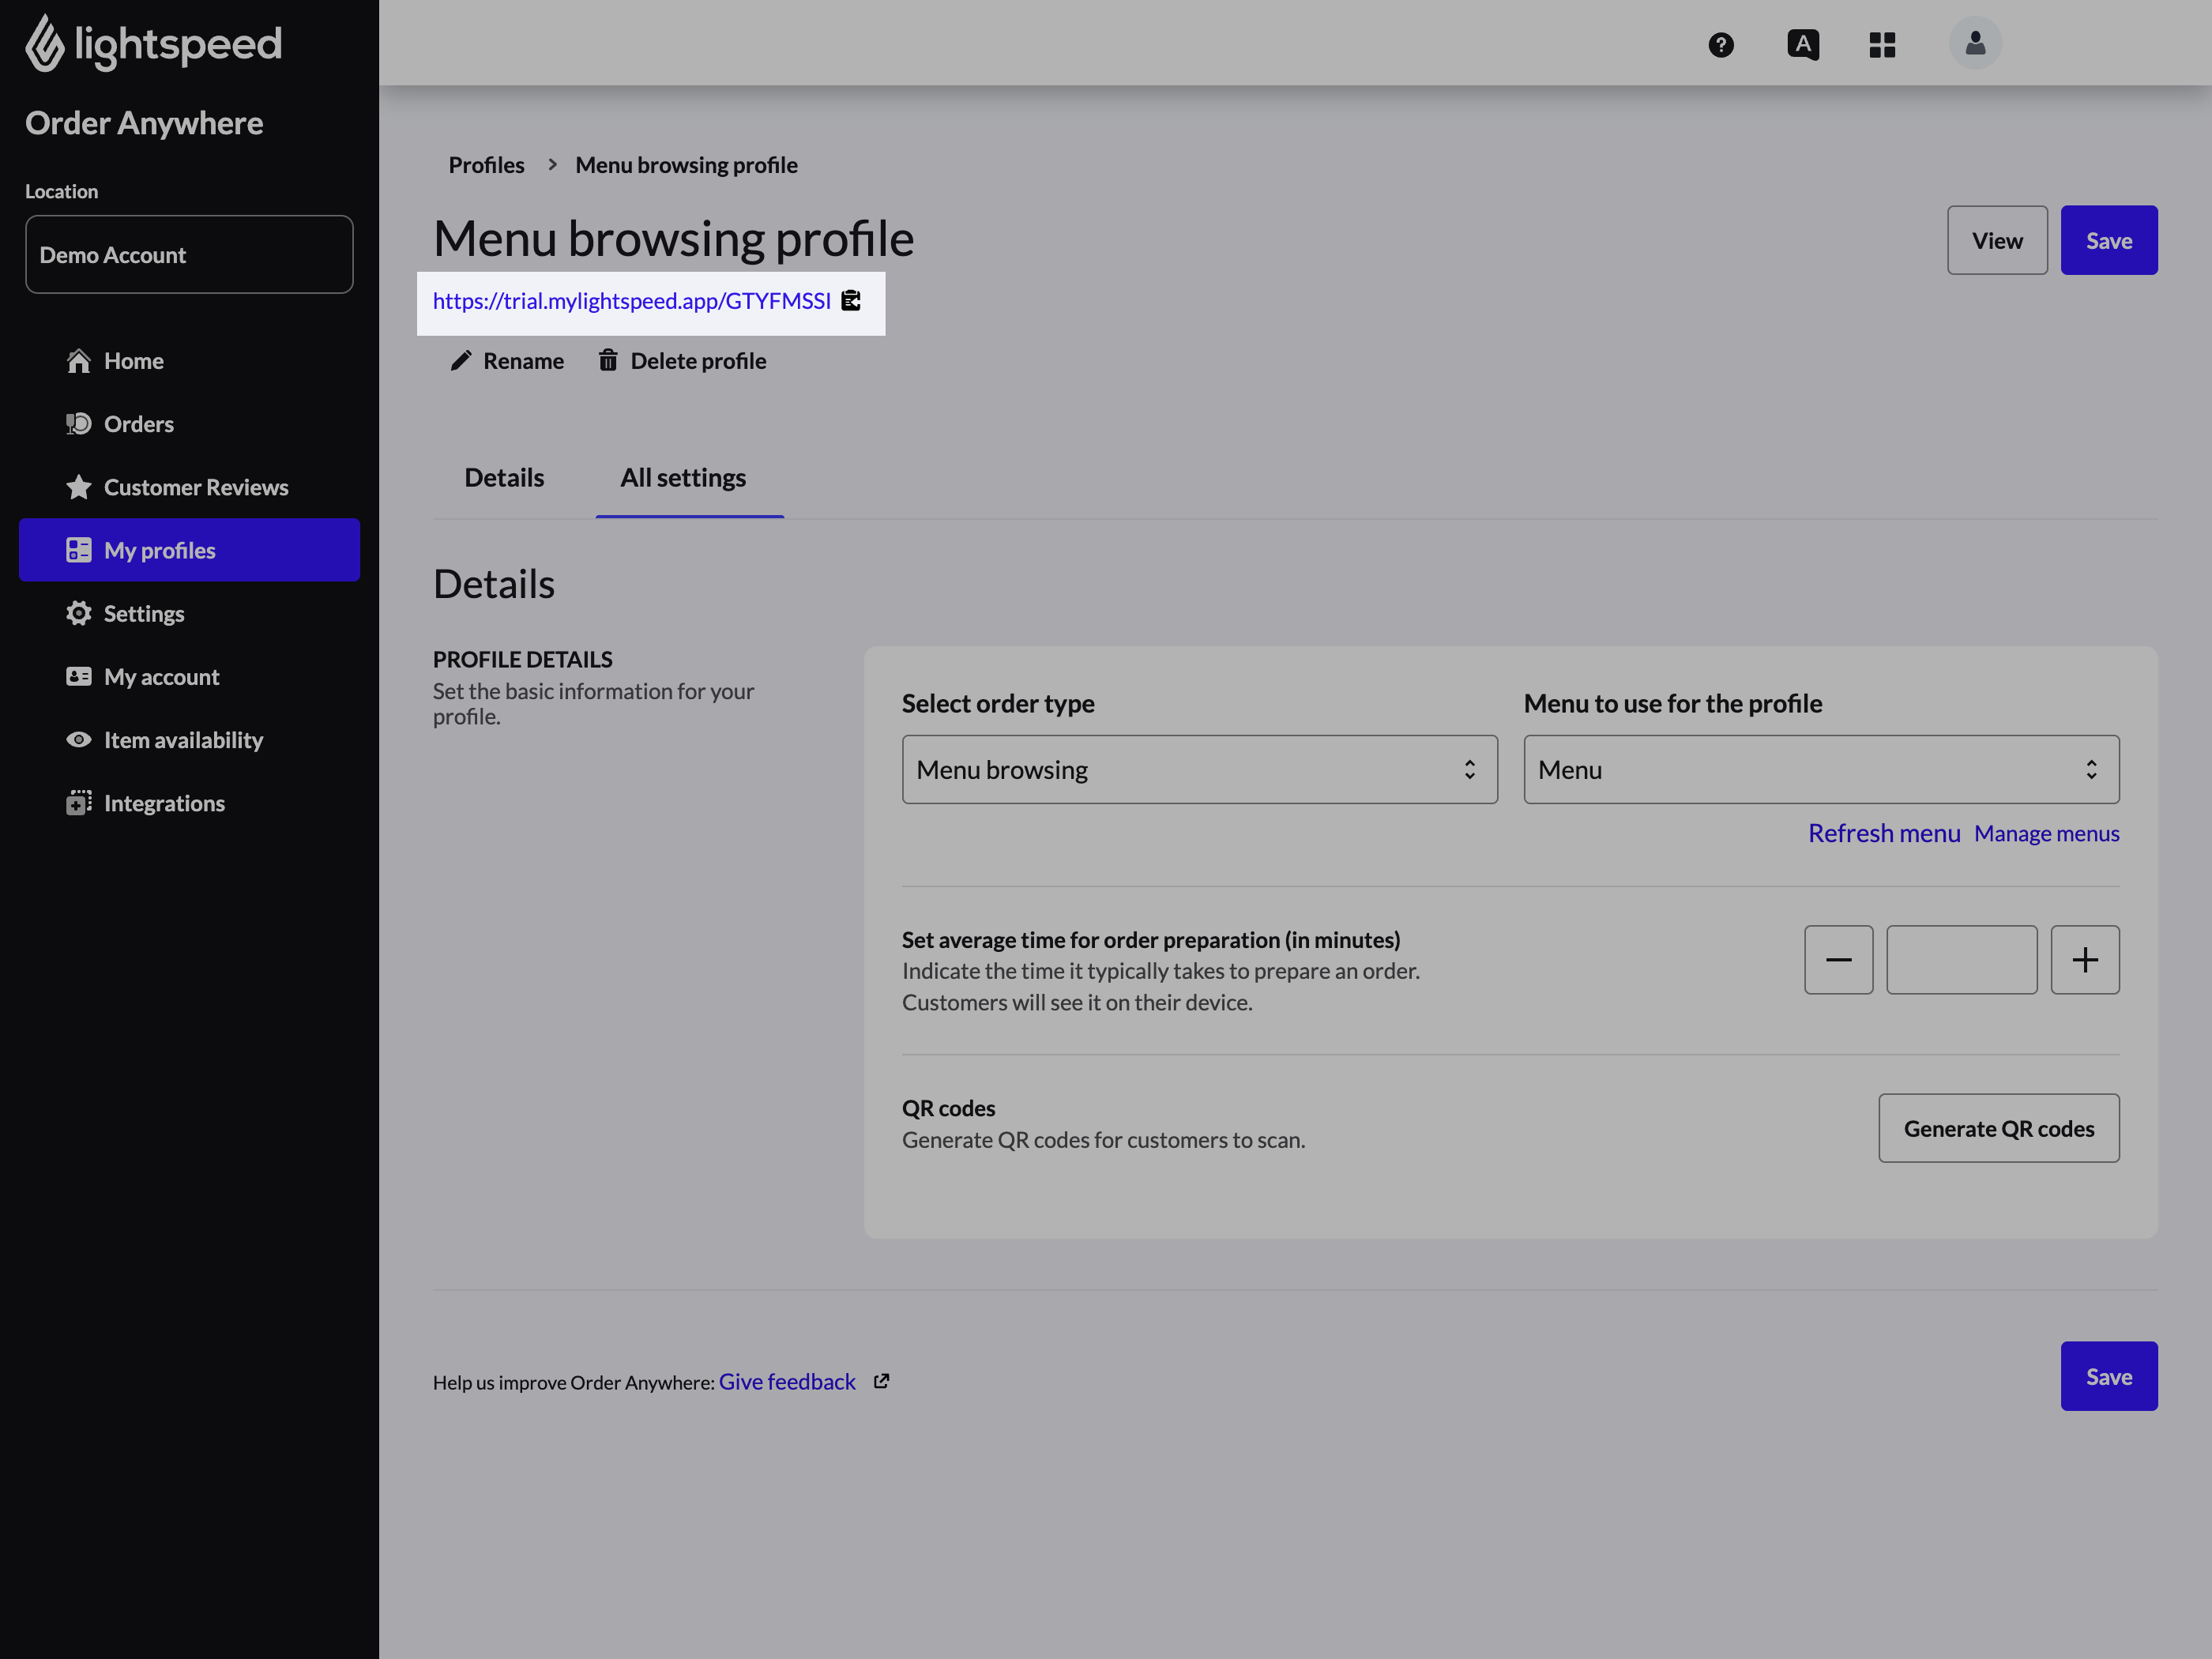Open My profiles in the sidebar

189,550
